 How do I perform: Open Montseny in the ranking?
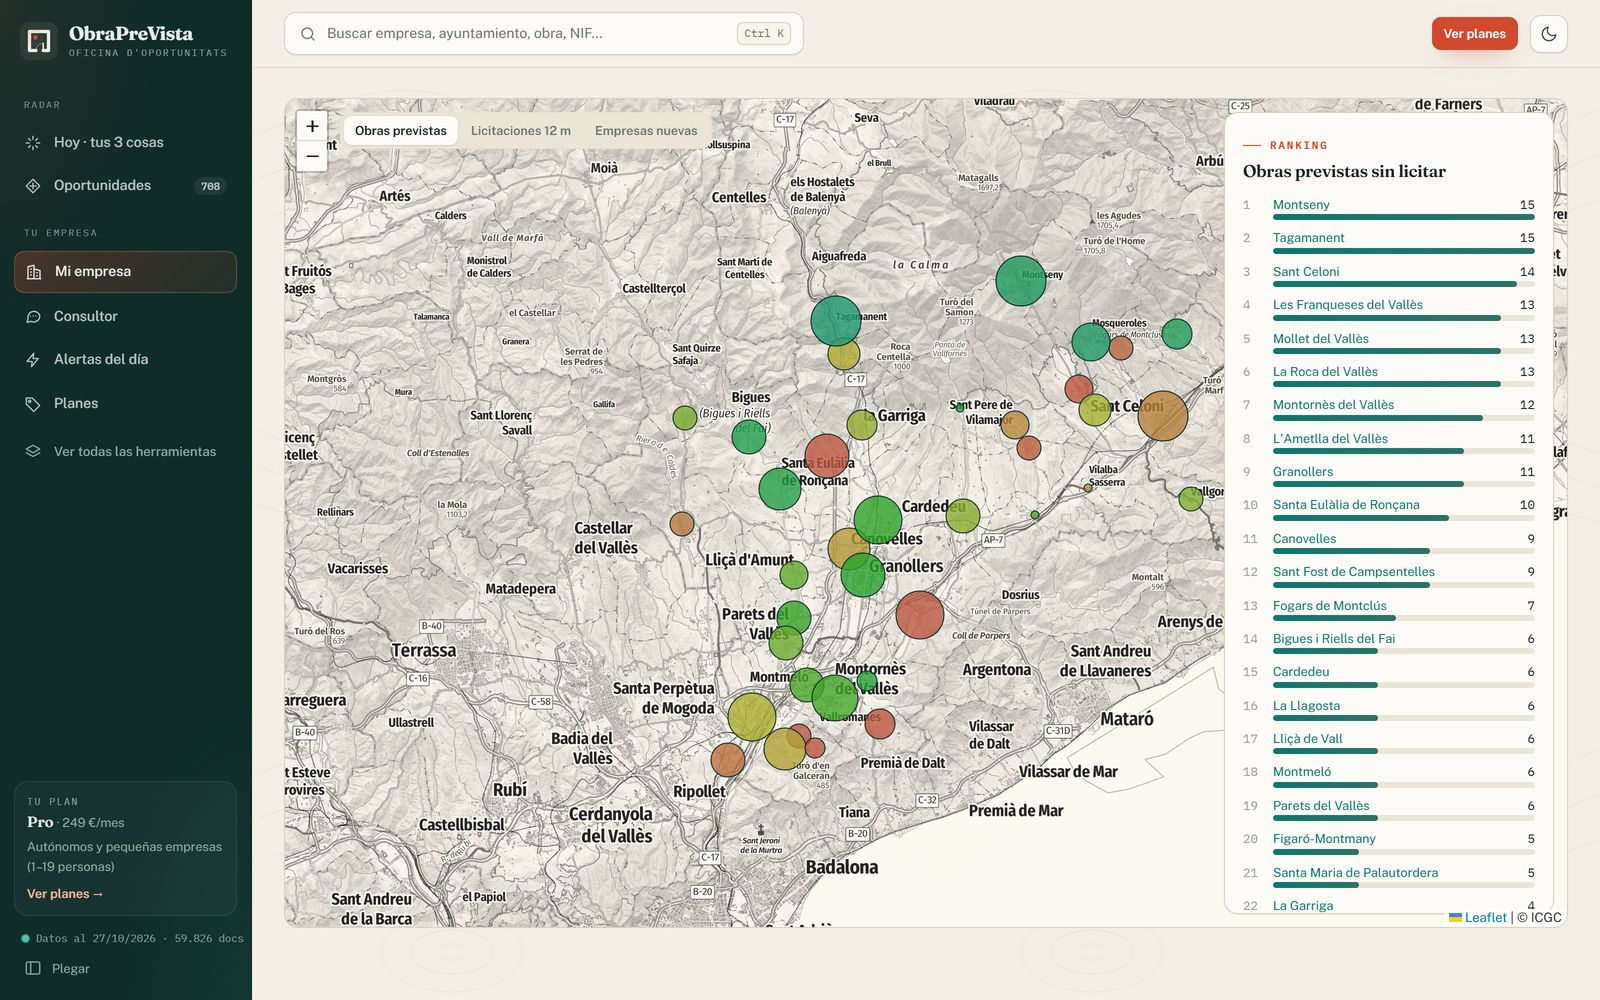[1301, 205]
